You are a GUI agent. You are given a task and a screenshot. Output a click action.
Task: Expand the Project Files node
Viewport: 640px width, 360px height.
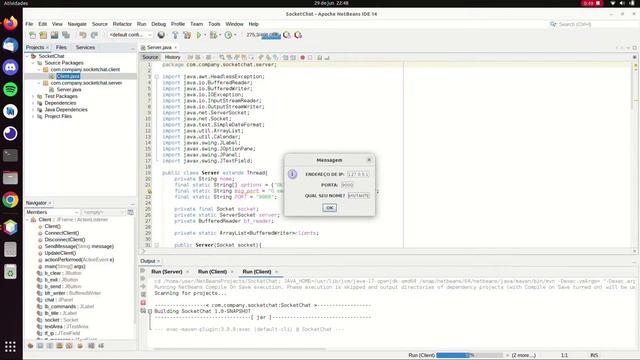[x=33, y=116]
